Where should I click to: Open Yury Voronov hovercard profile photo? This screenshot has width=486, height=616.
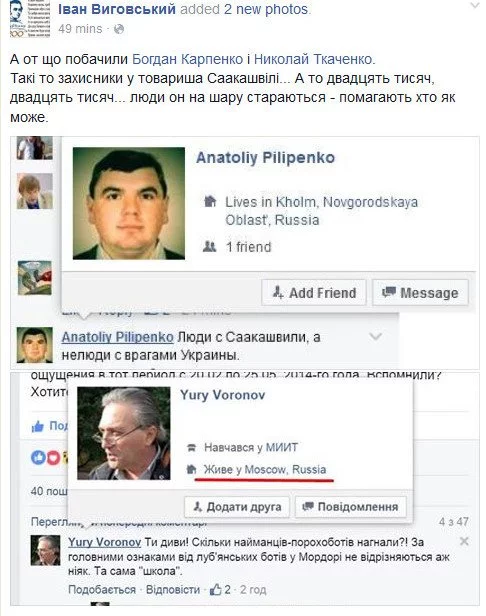[x=124, y=433]
